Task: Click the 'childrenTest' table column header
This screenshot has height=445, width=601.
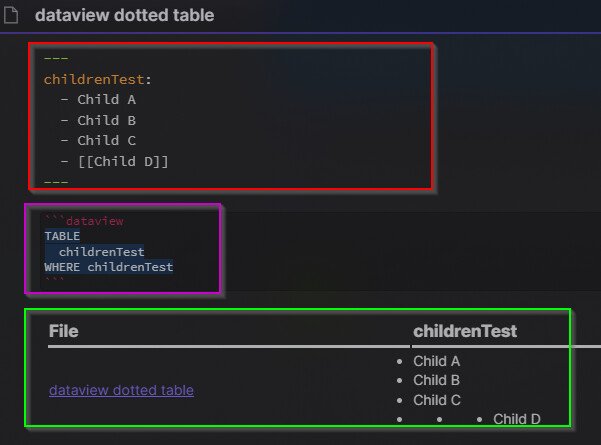Action: (465, 331)
